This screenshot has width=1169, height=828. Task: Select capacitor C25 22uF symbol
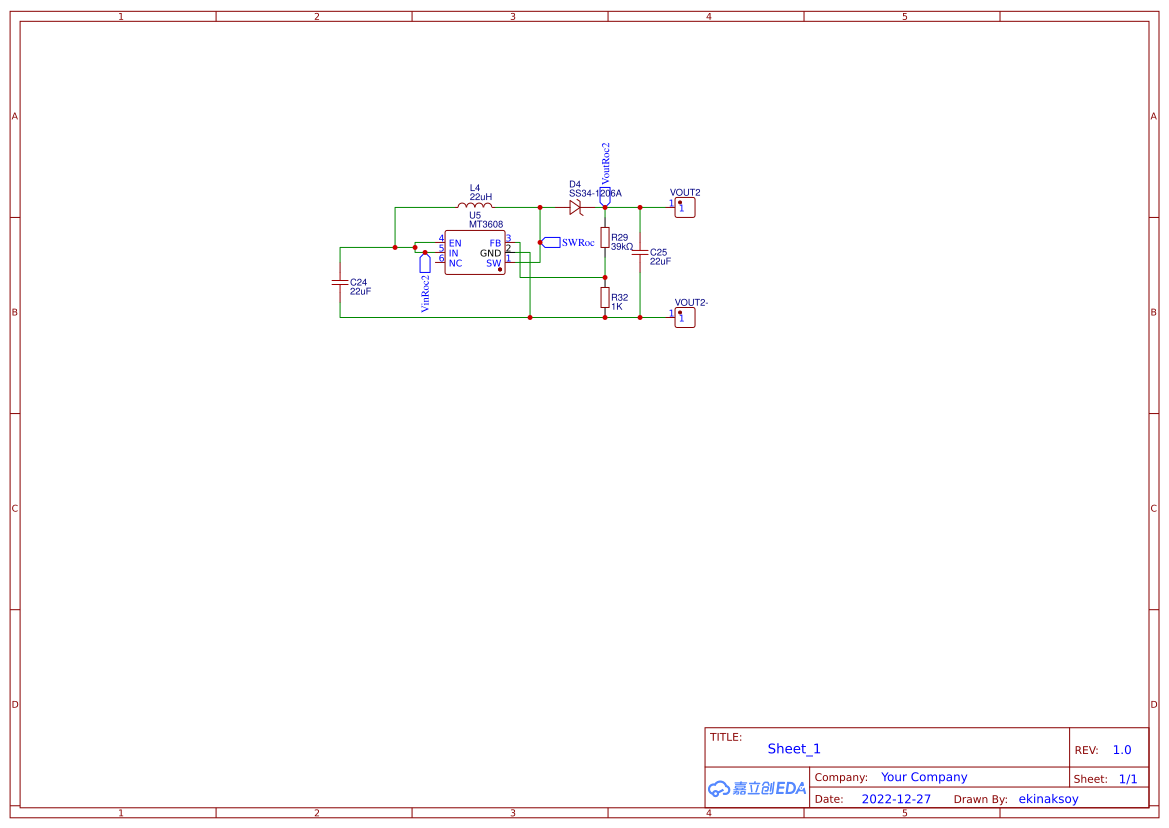click(640, 253)
